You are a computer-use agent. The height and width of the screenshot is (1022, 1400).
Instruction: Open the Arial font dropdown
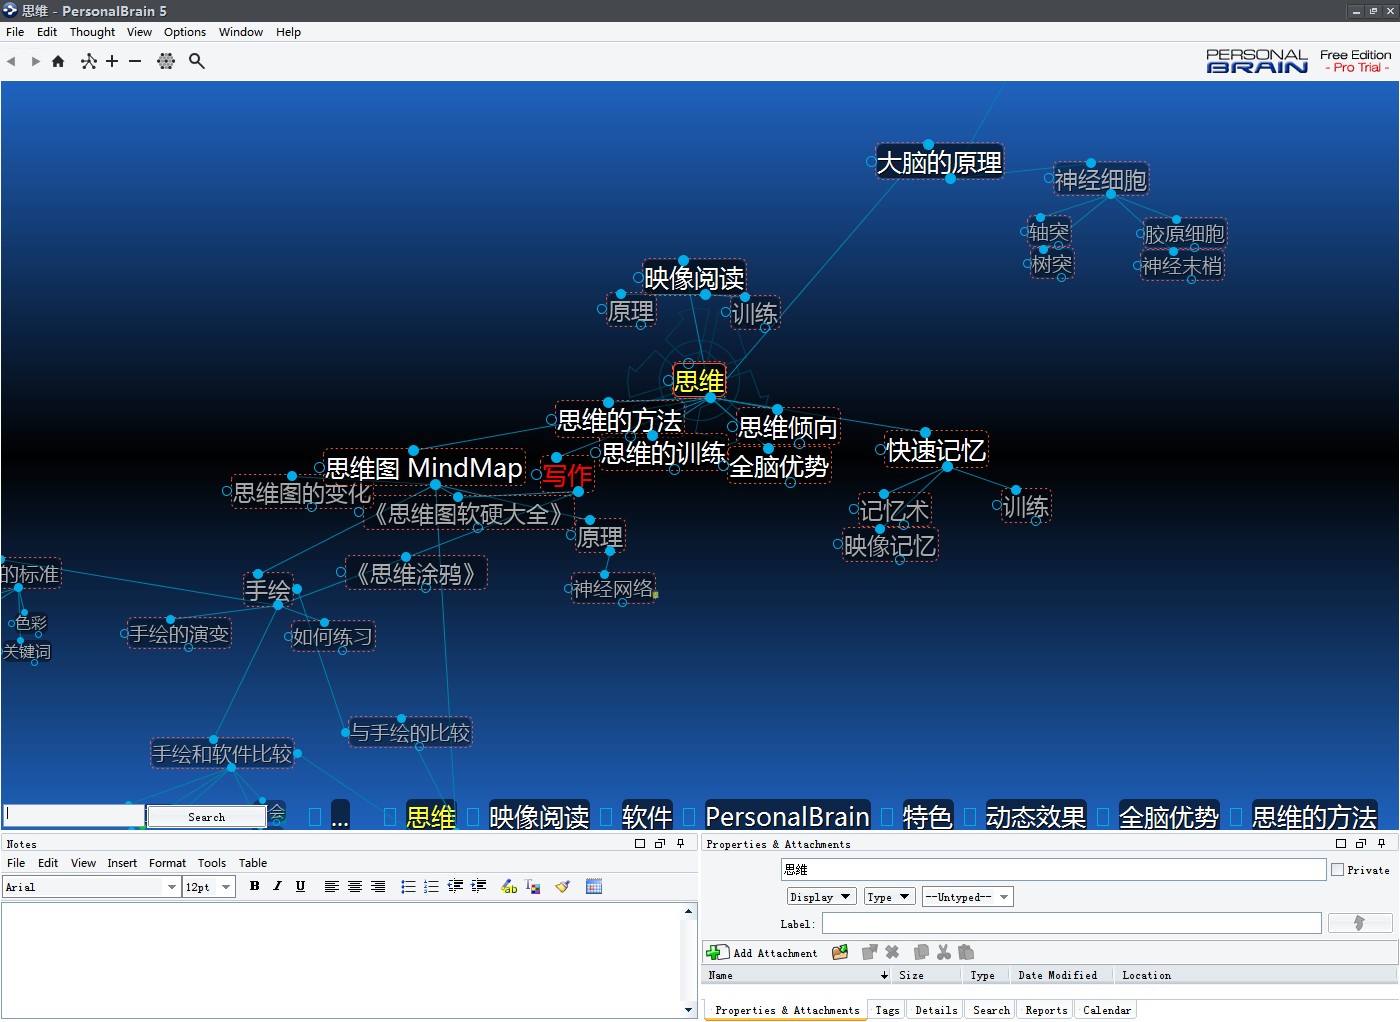click(x=172, y=887)
